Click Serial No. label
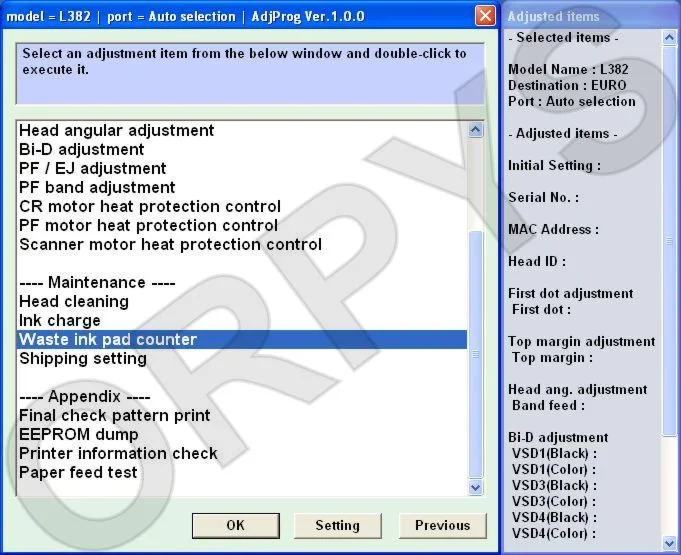The width and height of the screenshot is (681, 555). 543,198
